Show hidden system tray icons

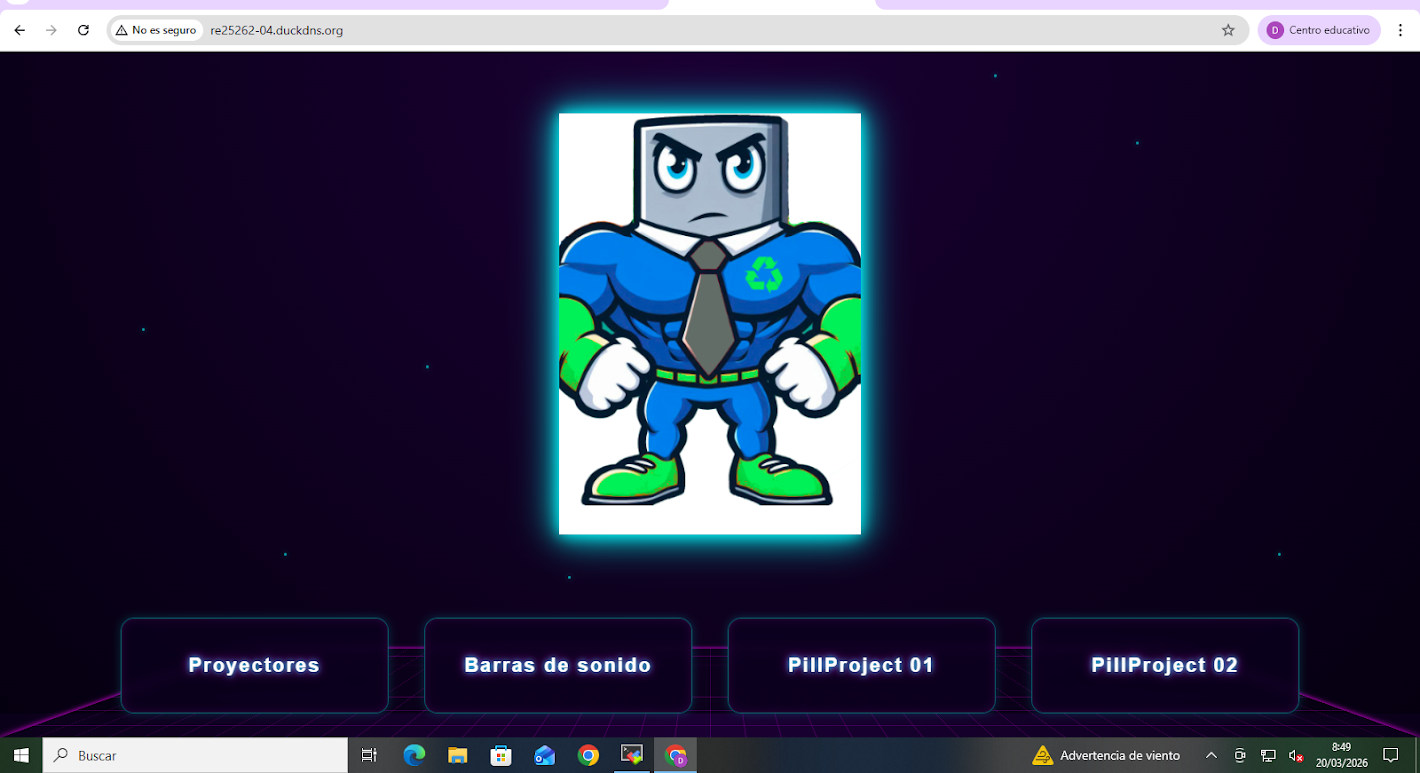[x=1211, y=755]
